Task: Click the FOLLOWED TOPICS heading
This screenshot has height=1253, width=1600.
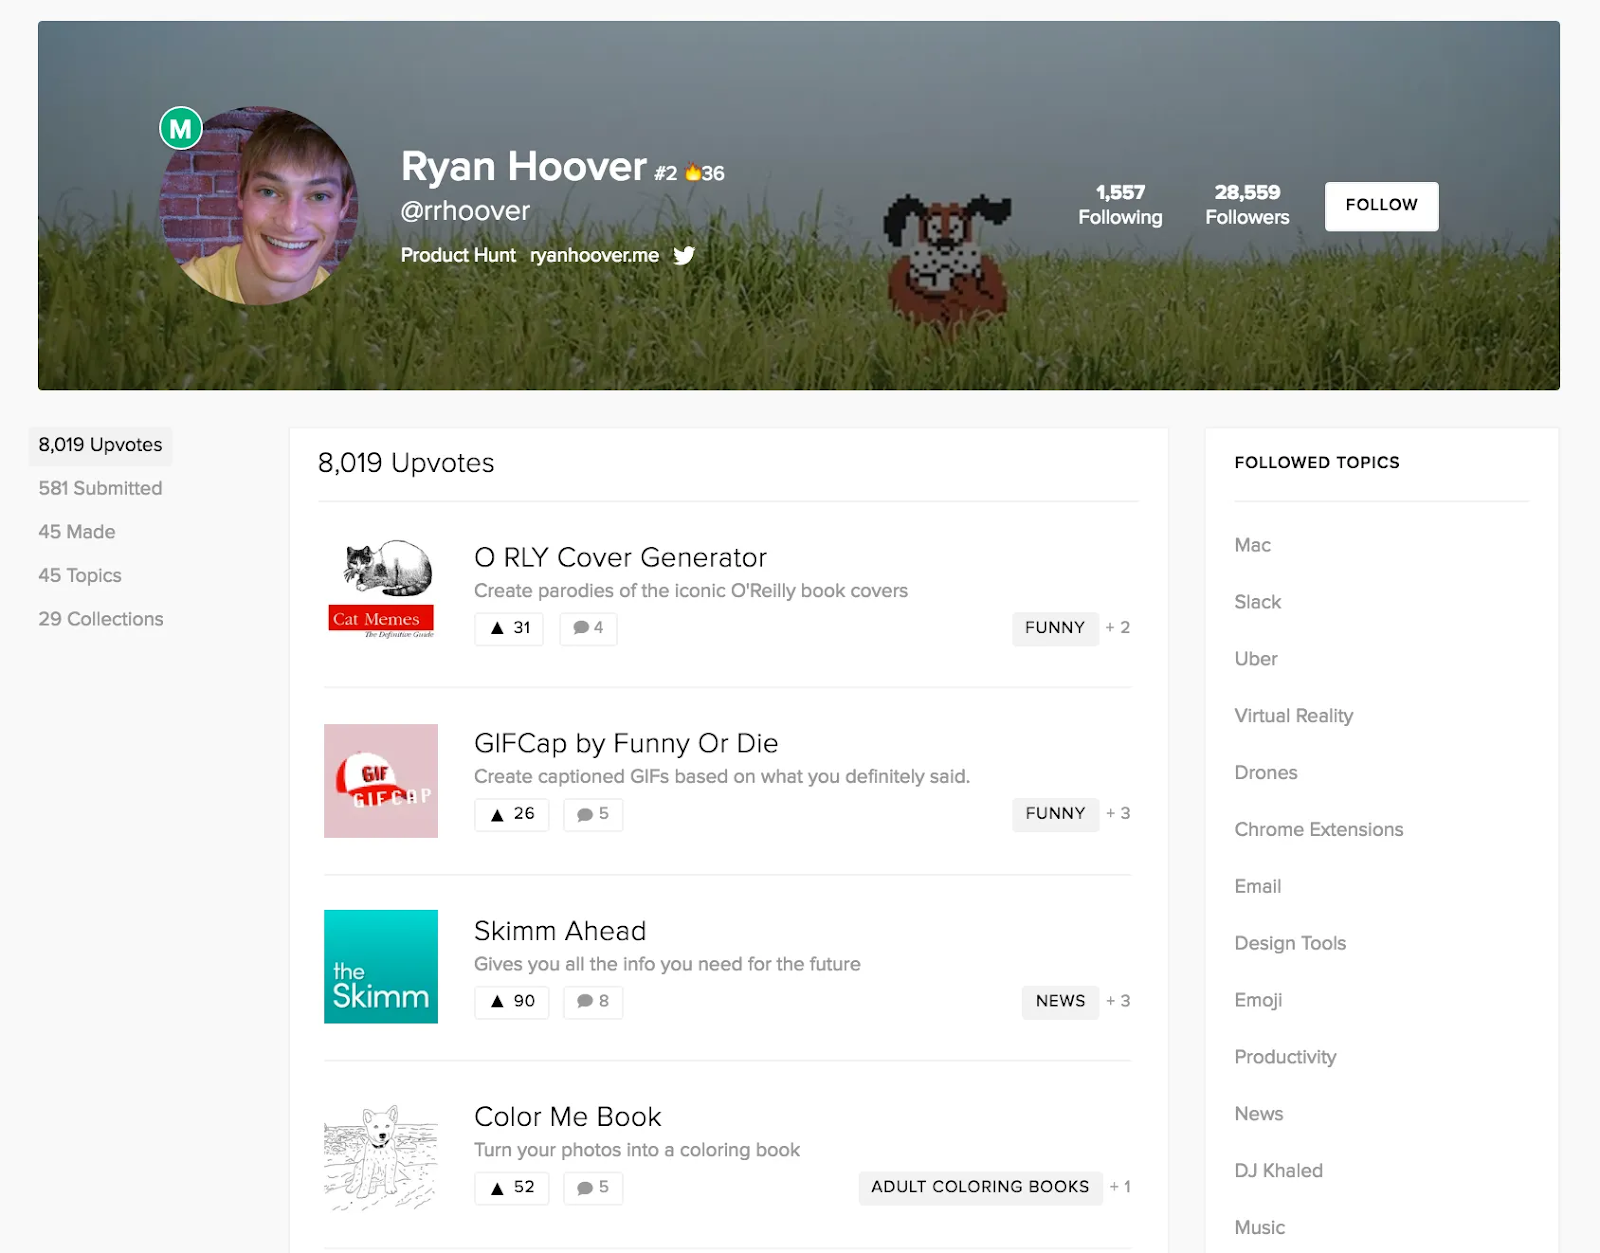Action: tap(1317, 463)
